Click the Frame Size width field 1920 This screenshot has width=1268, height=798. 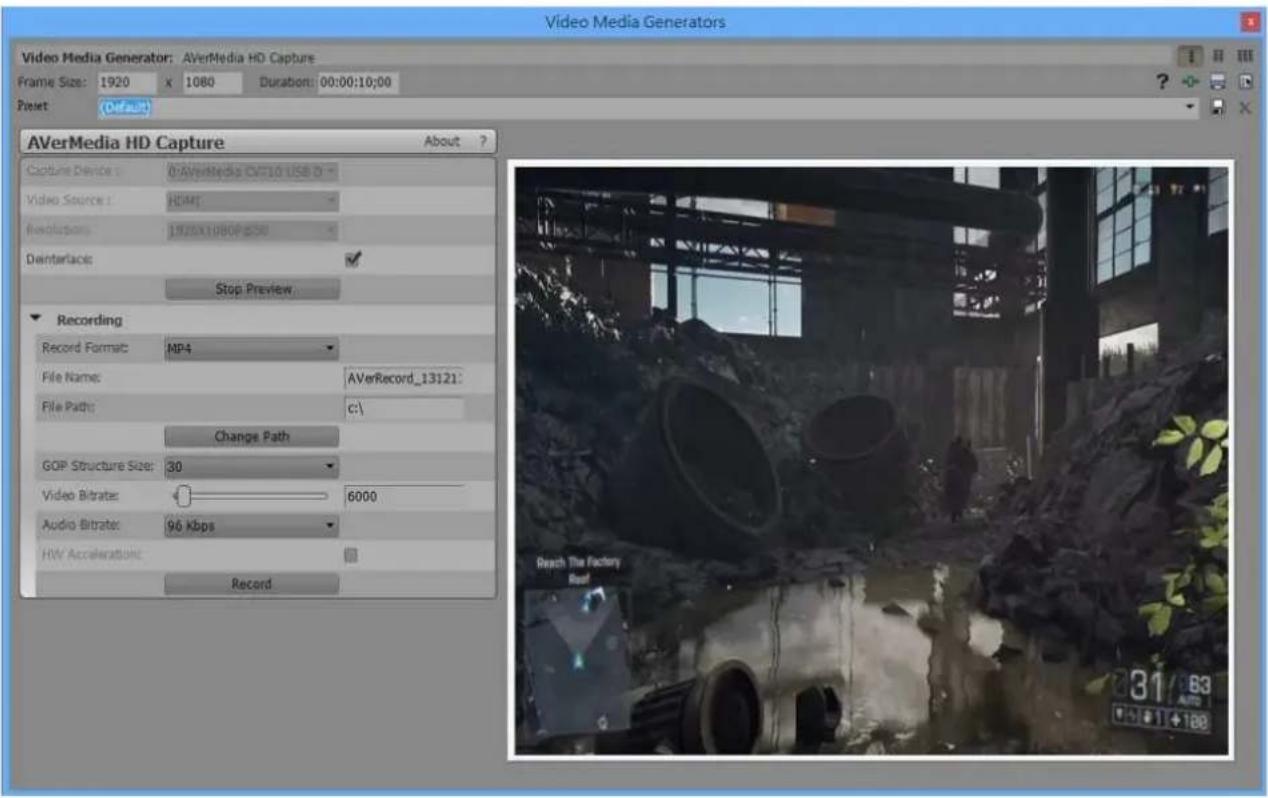point(126,83)
